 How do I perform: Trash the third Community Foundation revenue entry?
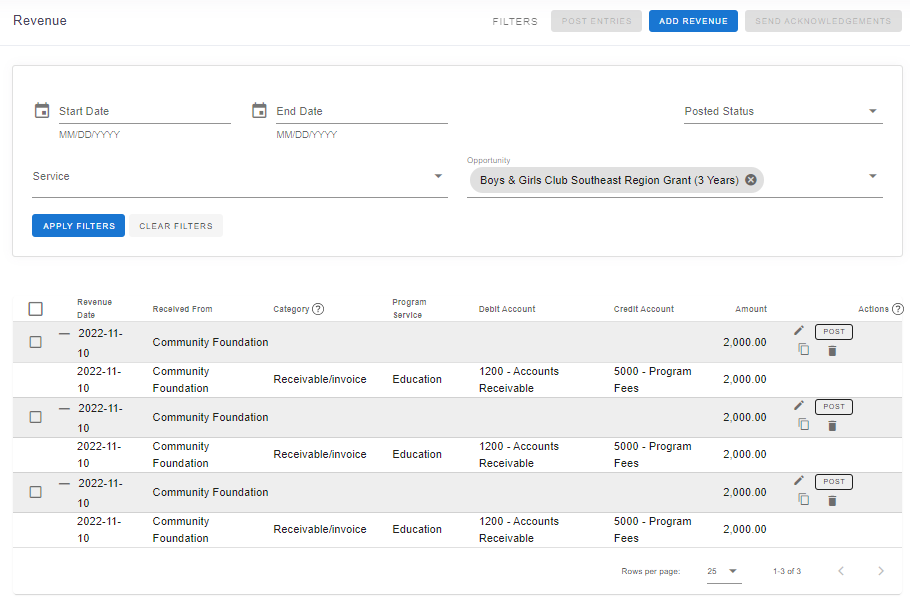tap(832, 500)
